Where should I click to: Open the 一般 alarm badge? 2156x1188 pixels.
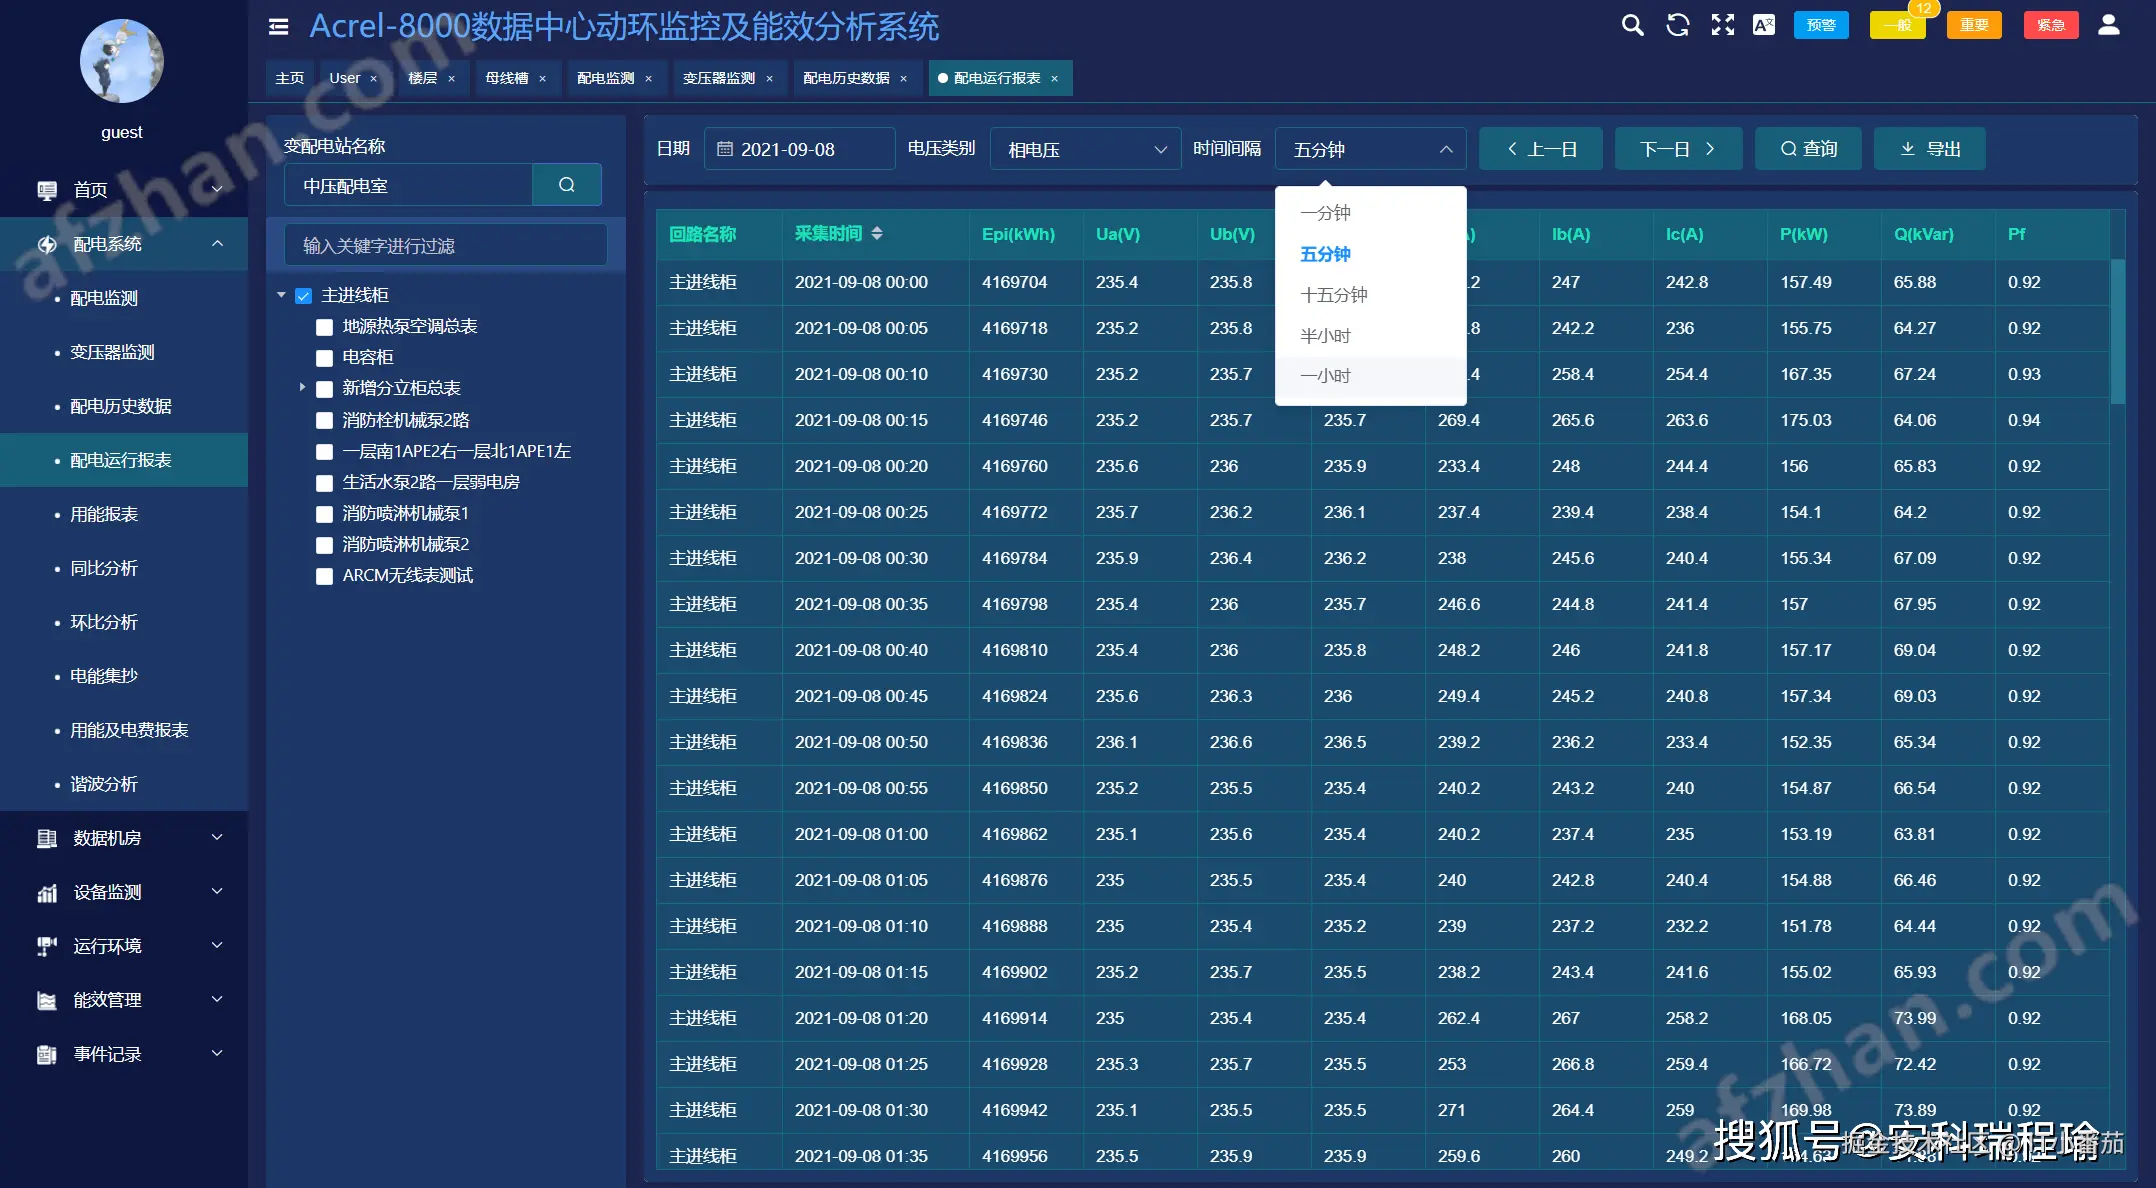click(1897, 25)
